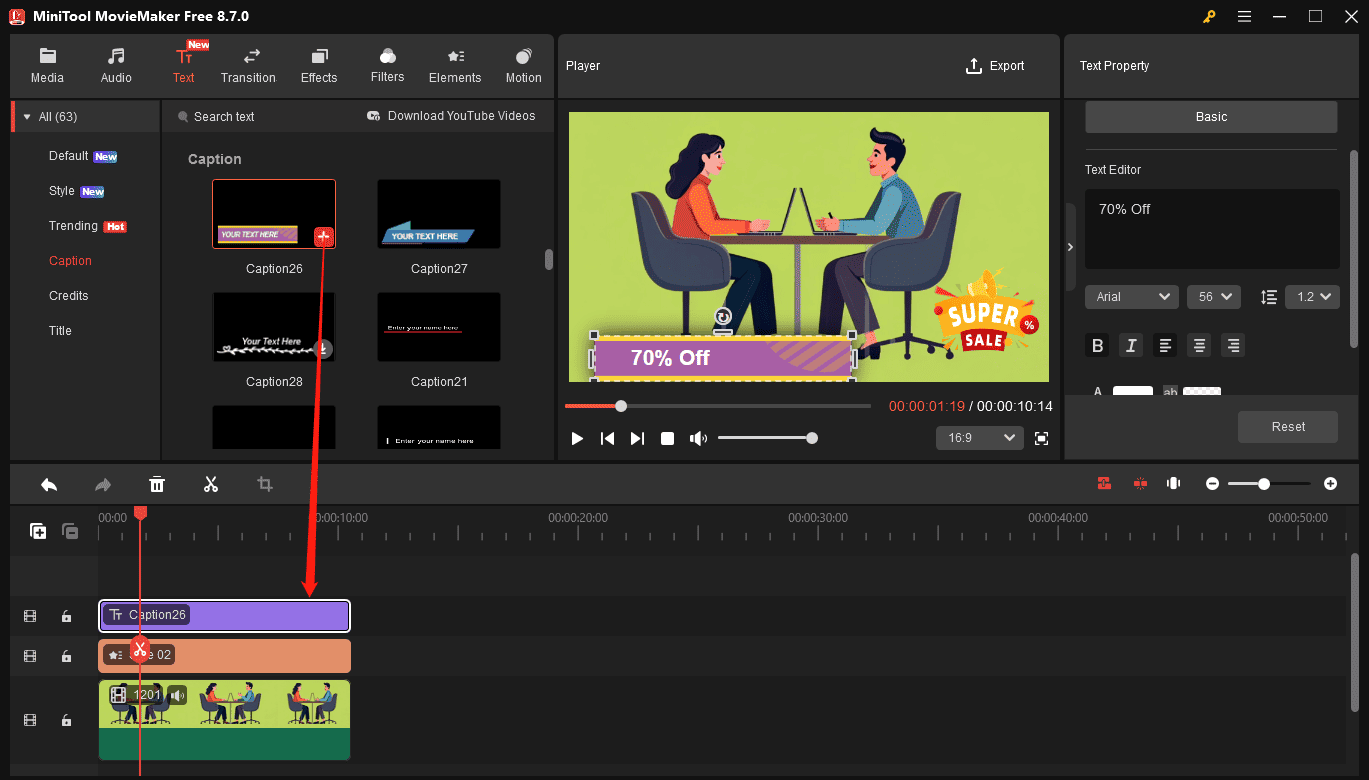Click the auto-fit timeline zoom icon
The image size is (1369, 780).
1174,483
